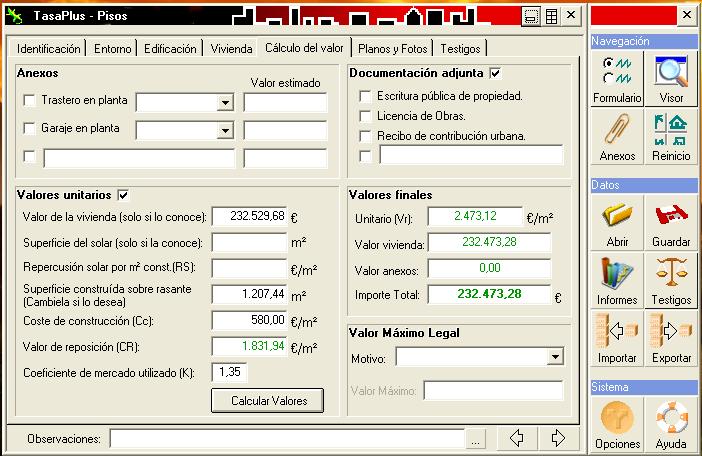Switch to Planos y Fotos tab
Screen dimensions: 702x456
point(393,49)
